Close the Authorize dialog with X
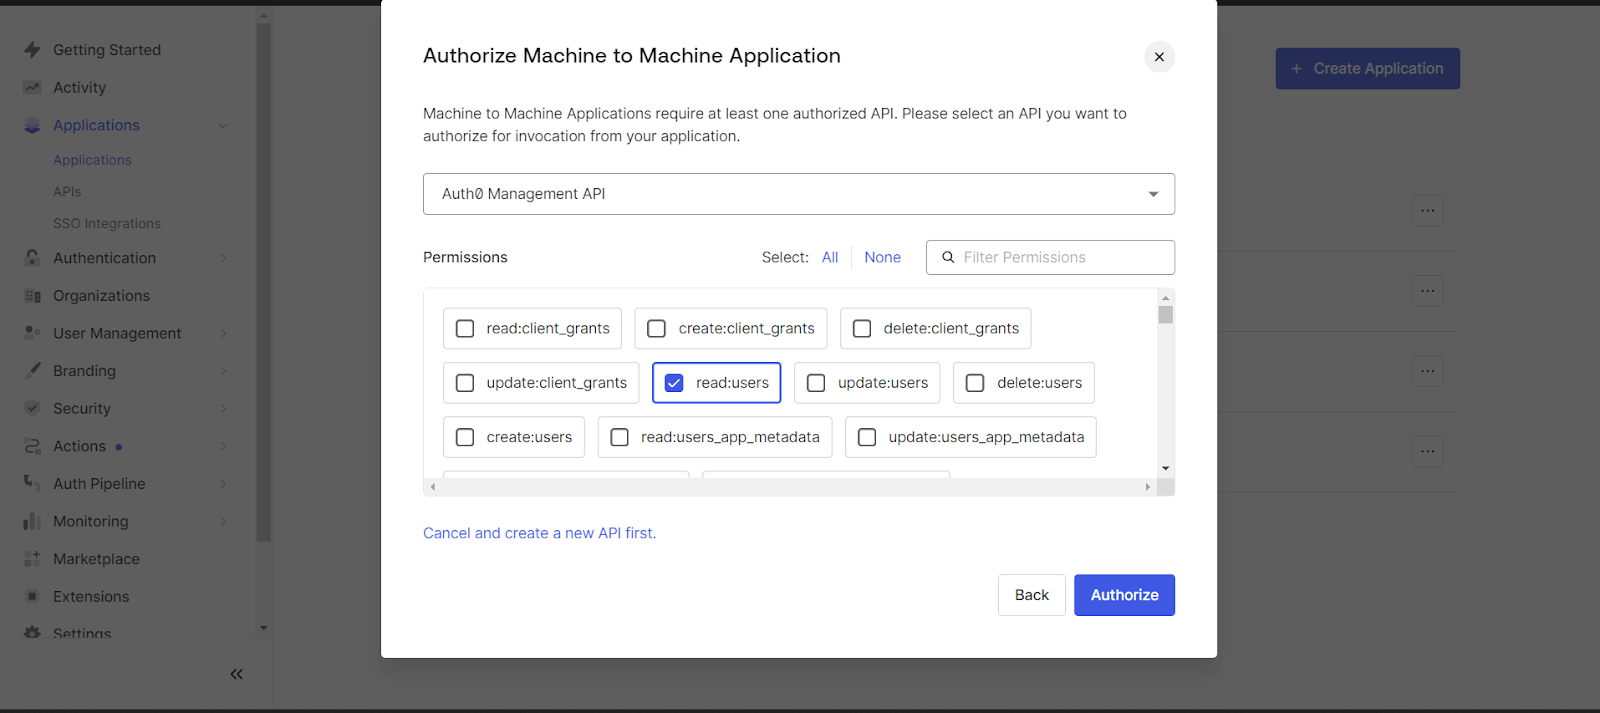 [1159, 57]
